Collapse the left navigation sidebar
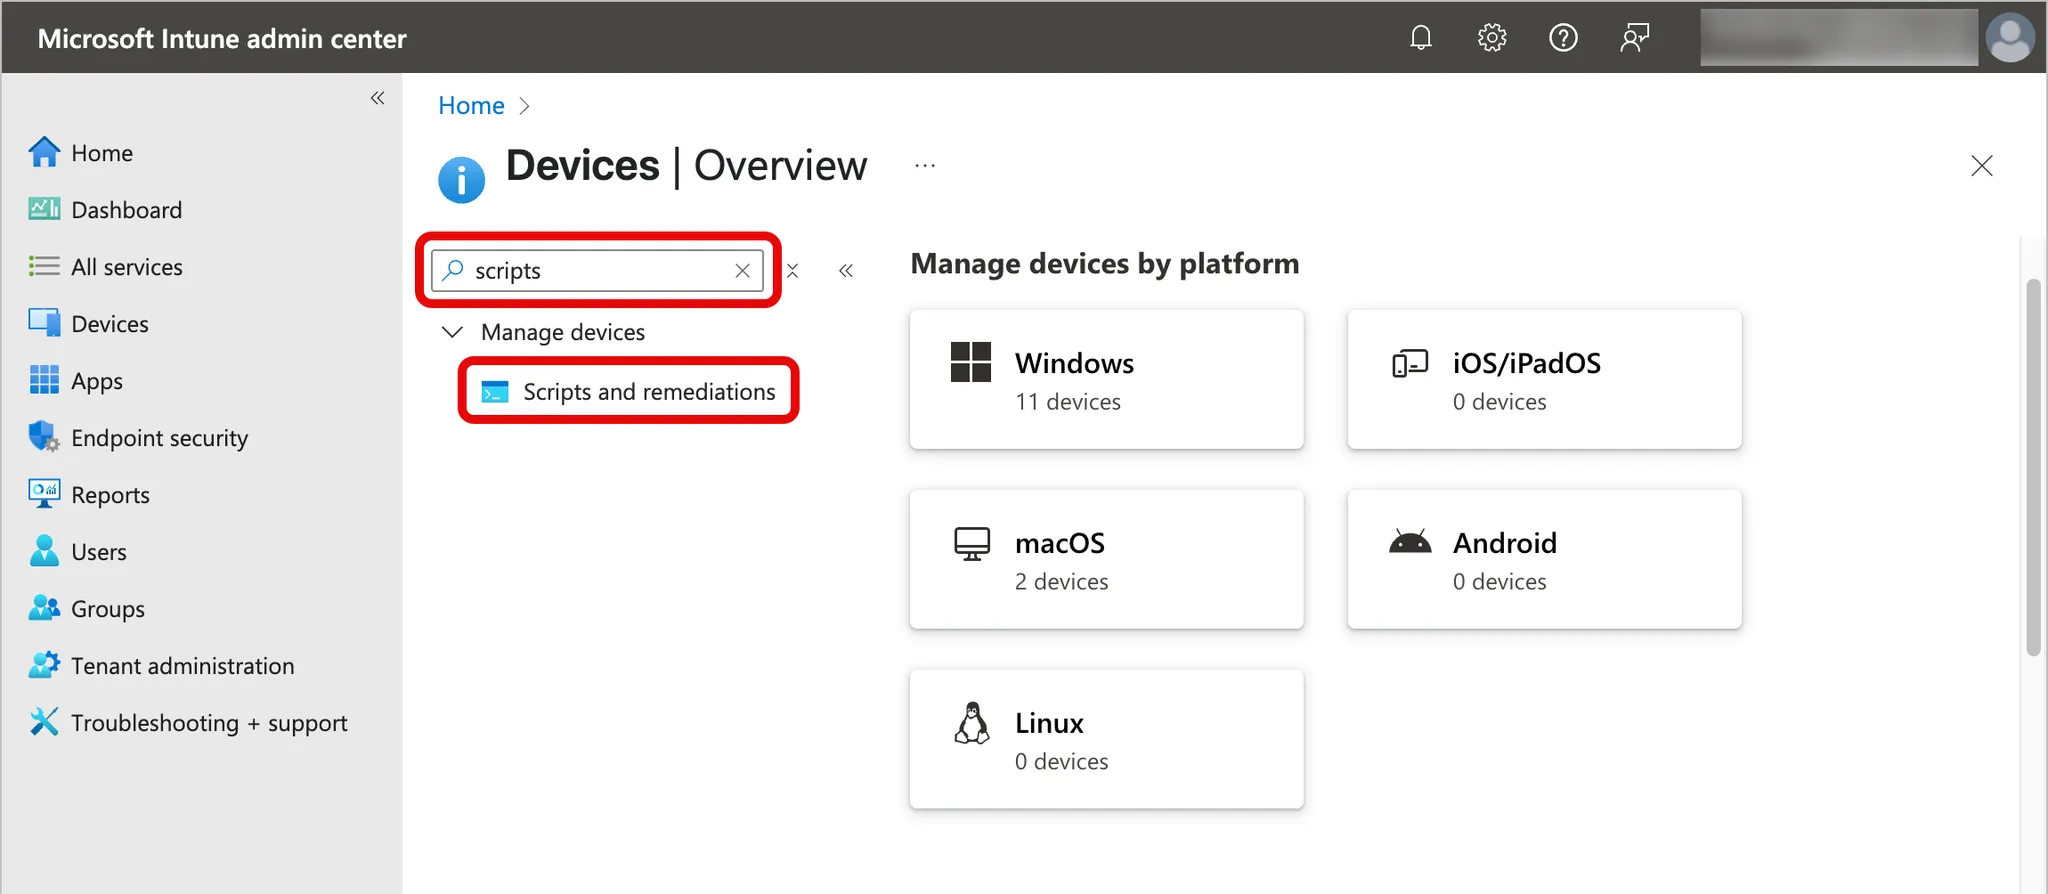 coord(377,98)
